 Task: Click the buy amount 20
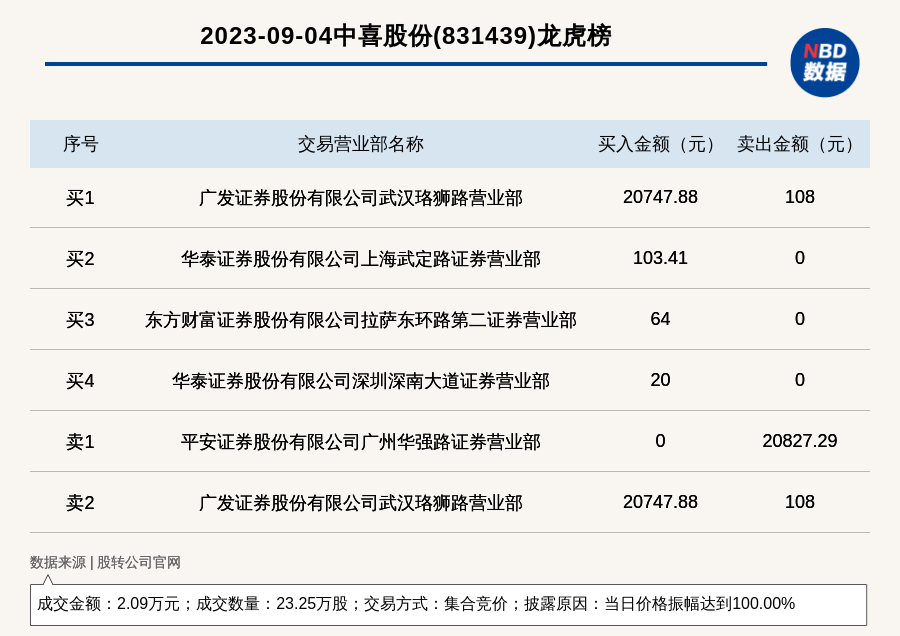[660, 379]
